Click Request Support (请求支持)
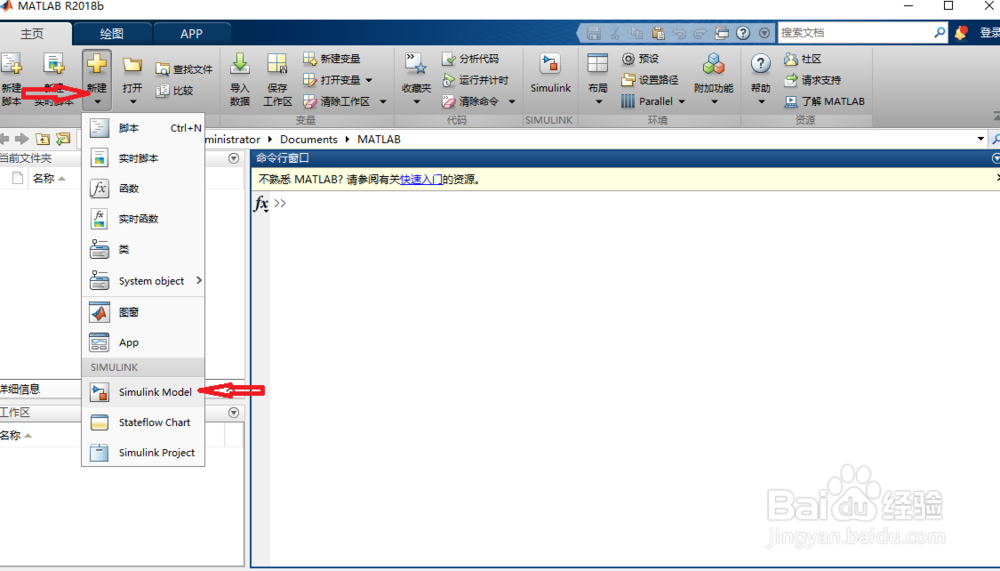 [x=812, y=80]
